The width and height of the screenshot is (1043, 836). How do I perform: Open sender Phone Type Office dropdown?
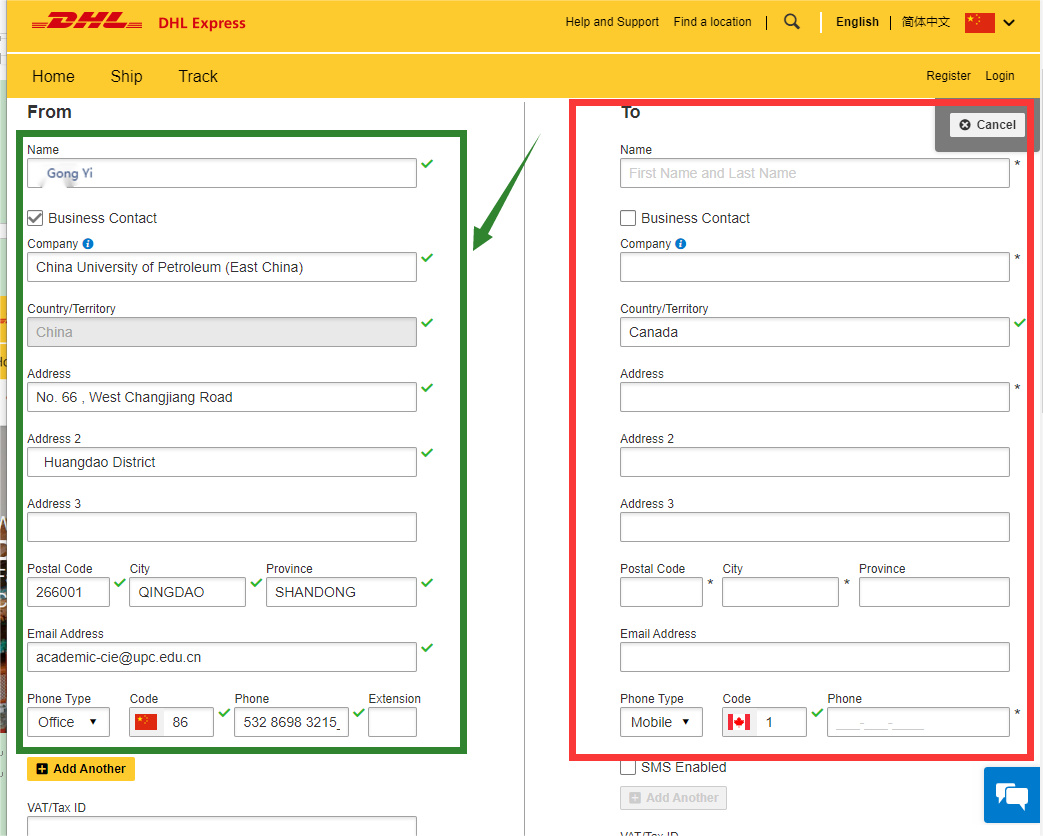[x=68, y=722]
